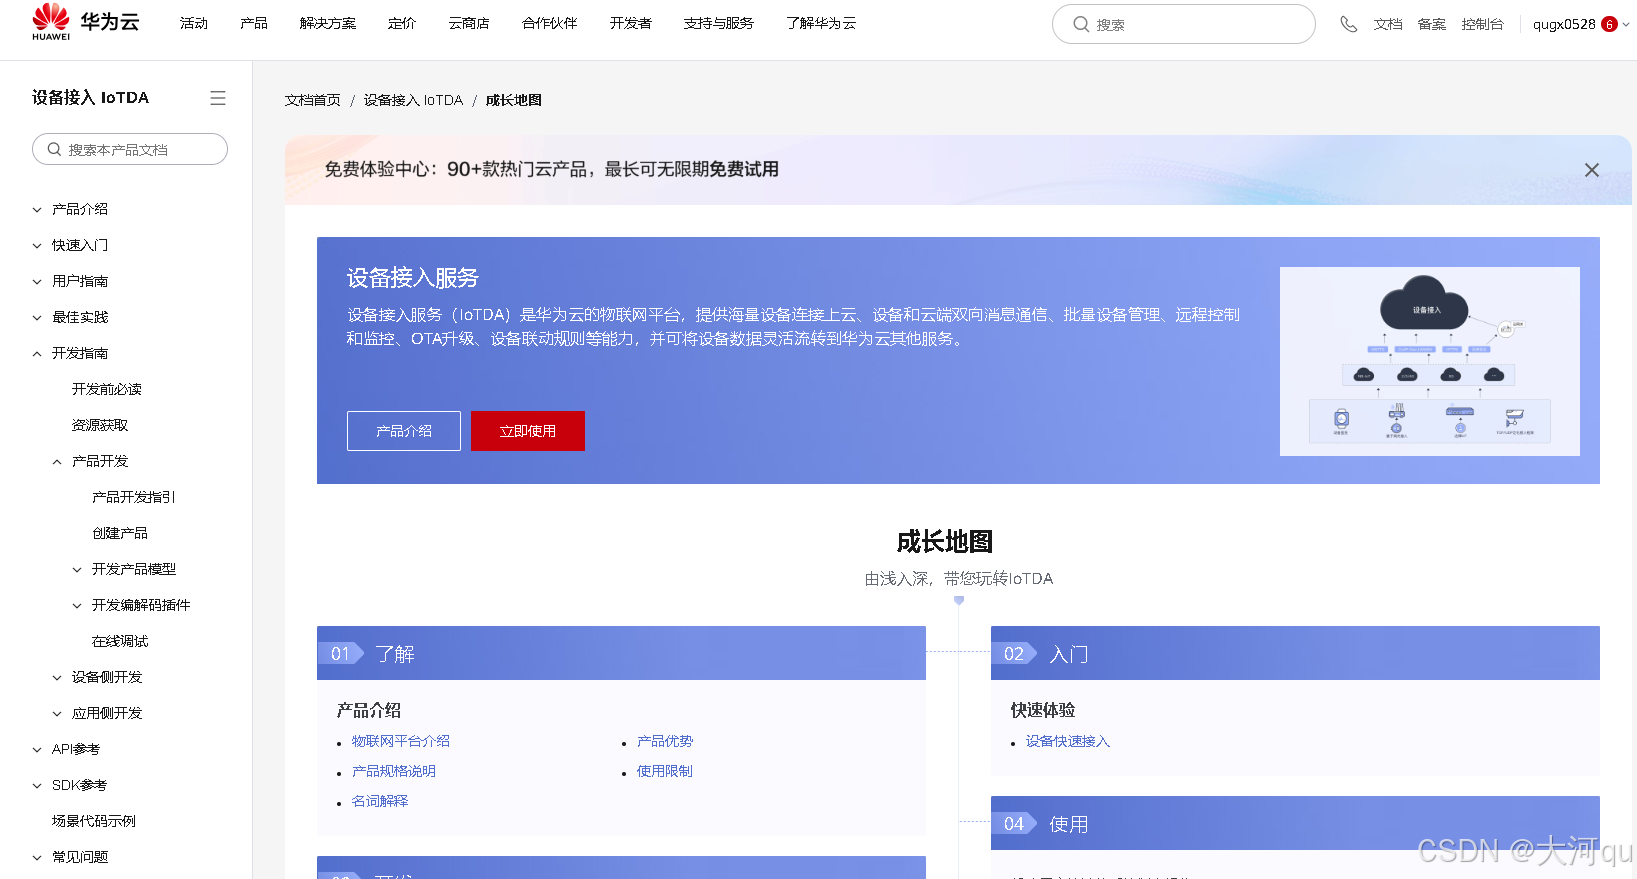The image size is (1637, 879).
Task: Open the 活动 top menu
Action: (194, 23)
